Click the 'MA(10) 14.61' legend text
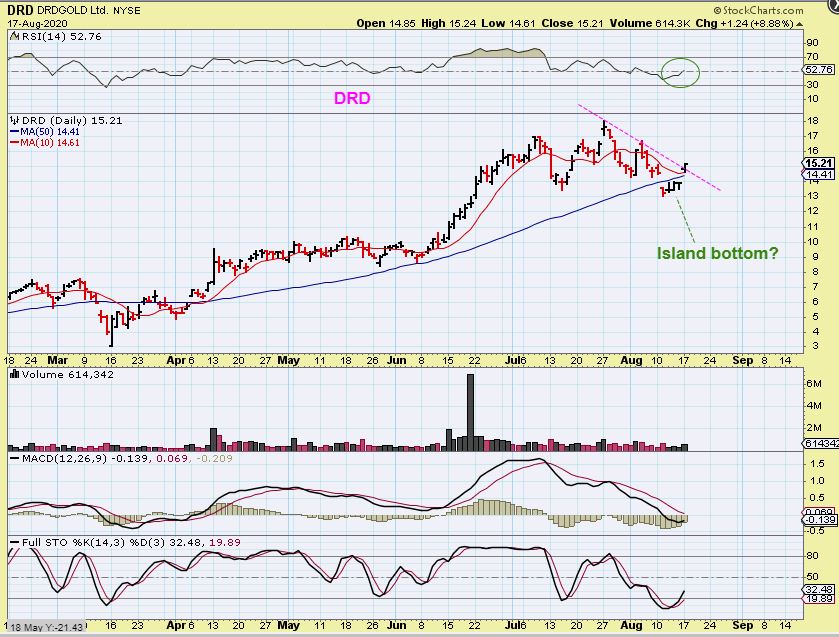 click(50, 143)
